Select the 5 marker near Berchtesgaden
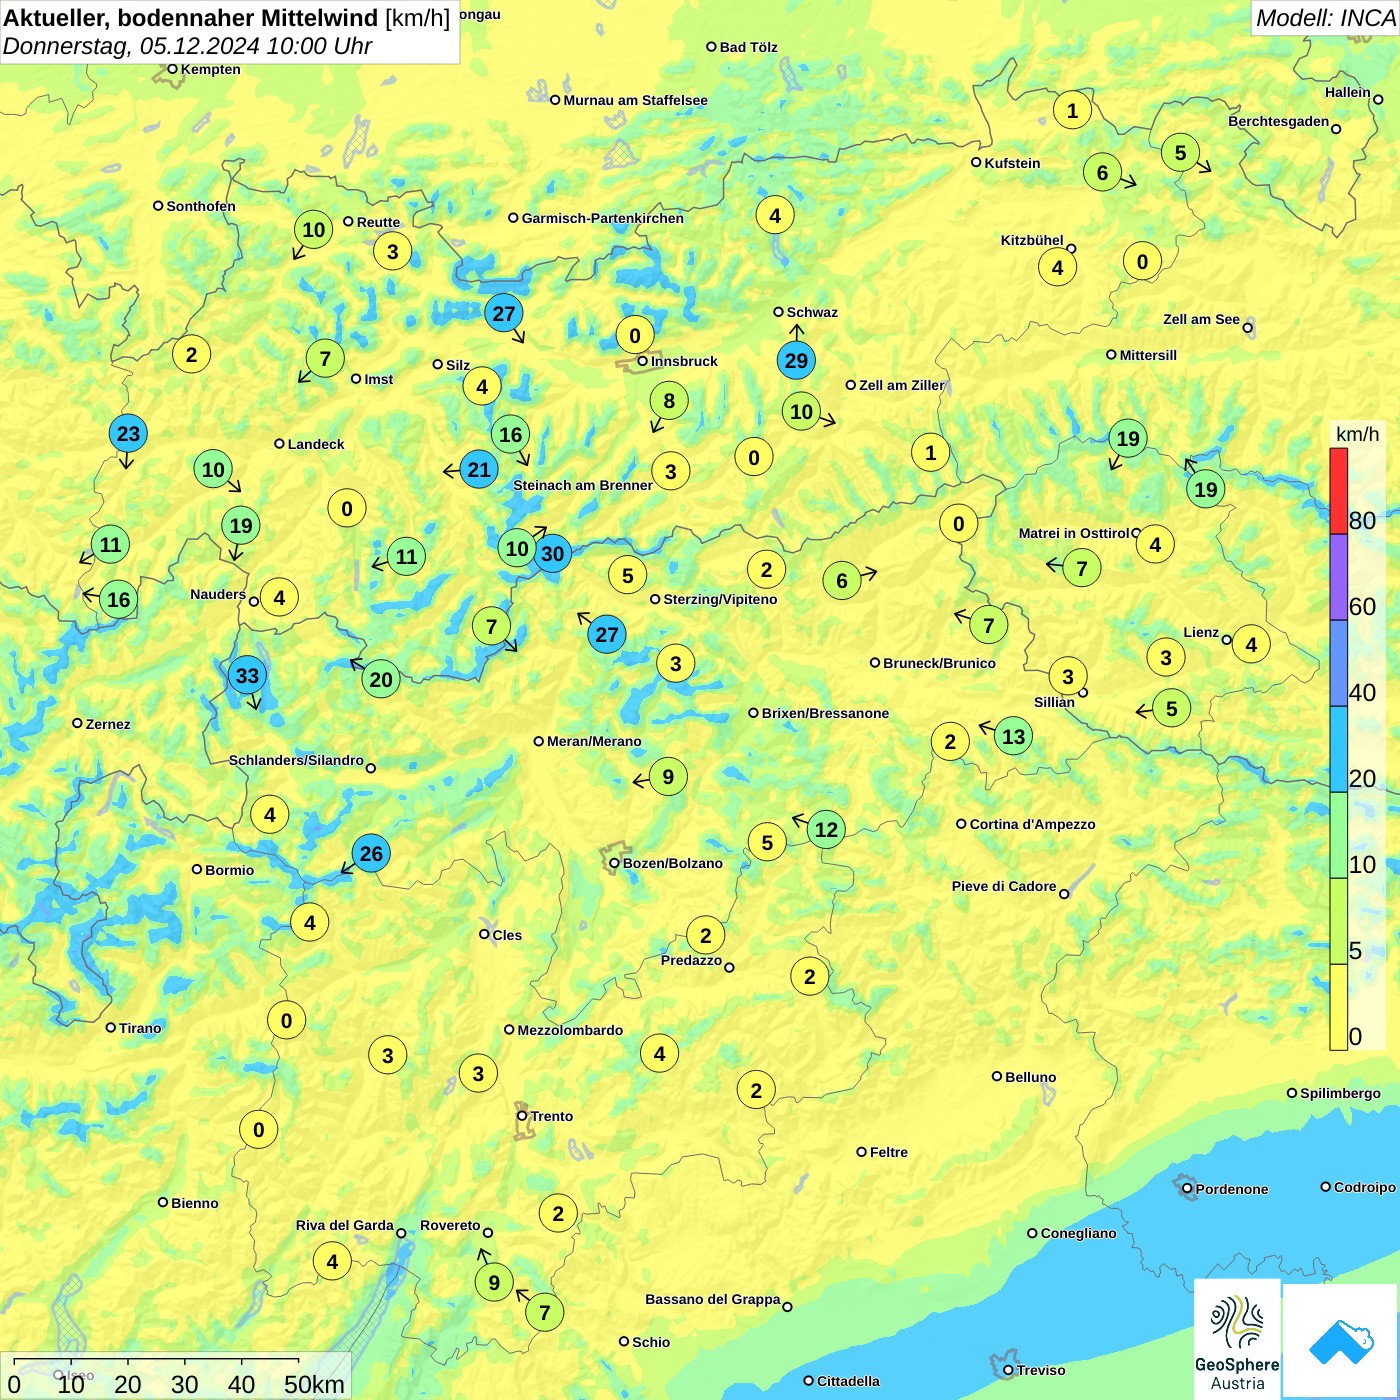1400x1400 pixels. [1180, 153]
